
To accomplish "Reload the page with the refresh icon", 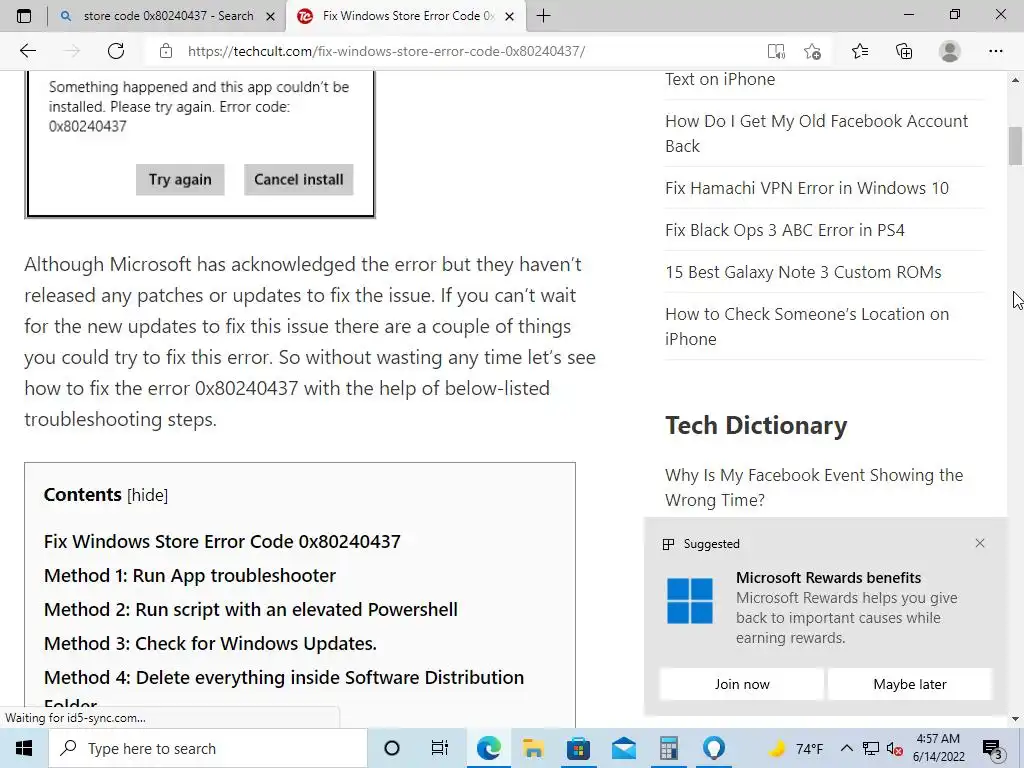I will (116, 51).
